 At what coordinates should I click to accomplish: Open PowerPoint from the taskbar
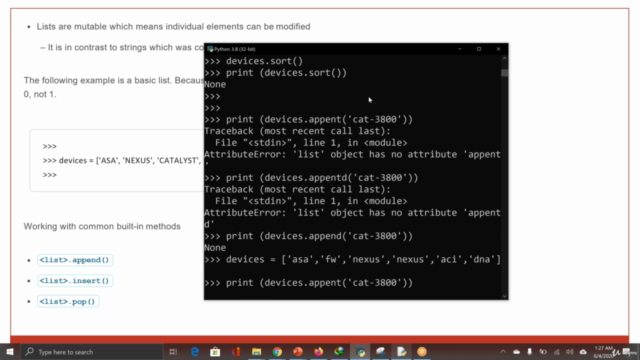point(298,351)
